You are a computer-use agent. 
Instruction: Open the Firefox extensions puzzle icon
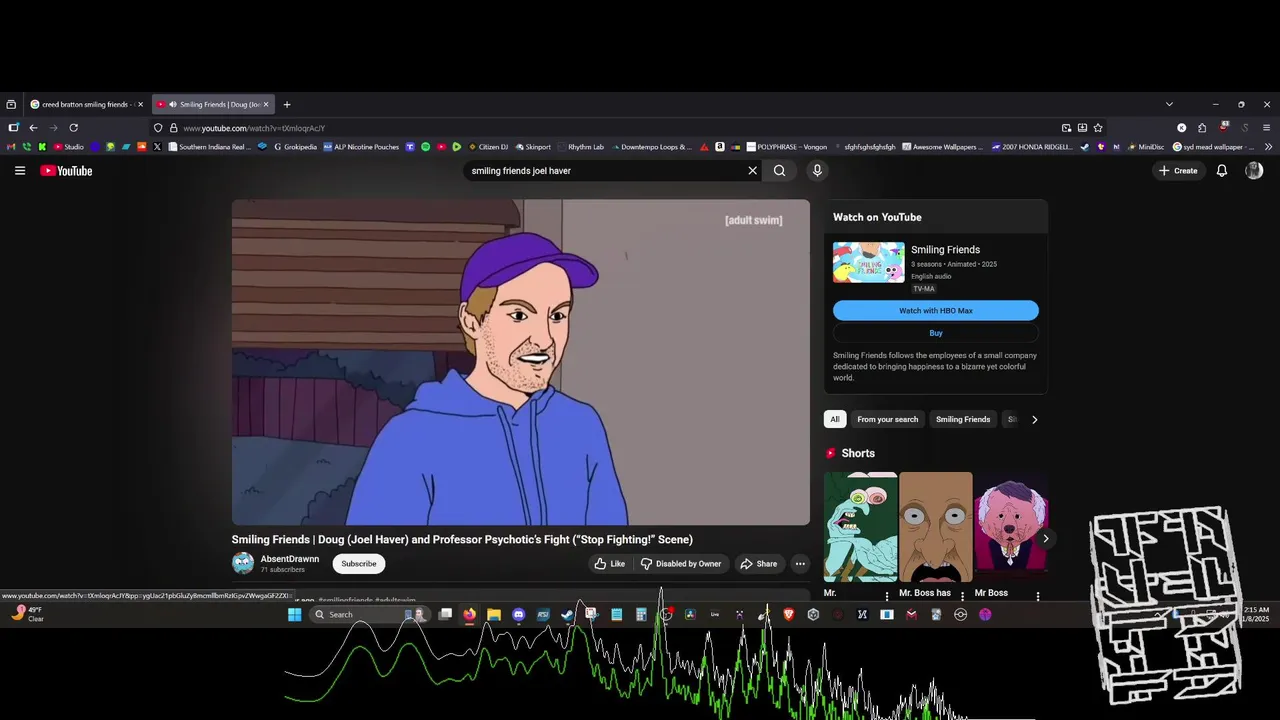click(1202, 128)
